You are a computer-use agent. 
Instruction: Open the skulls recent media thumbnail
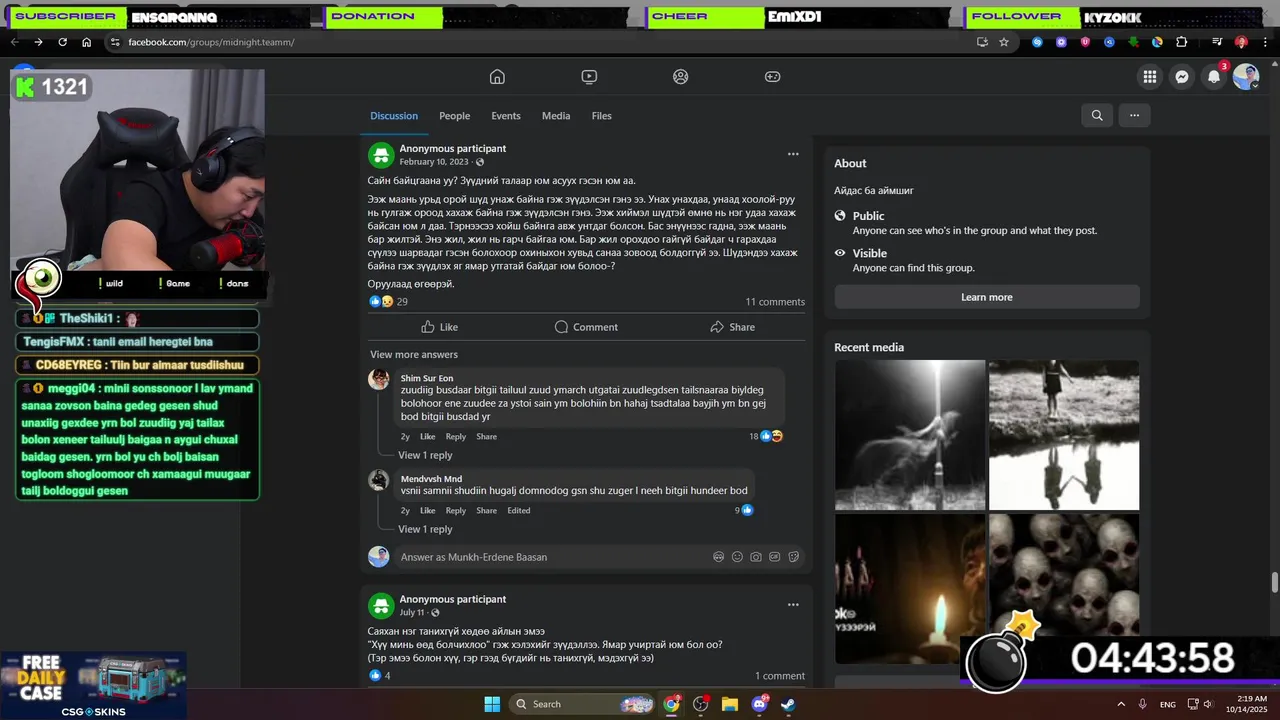pos(1064,589)
